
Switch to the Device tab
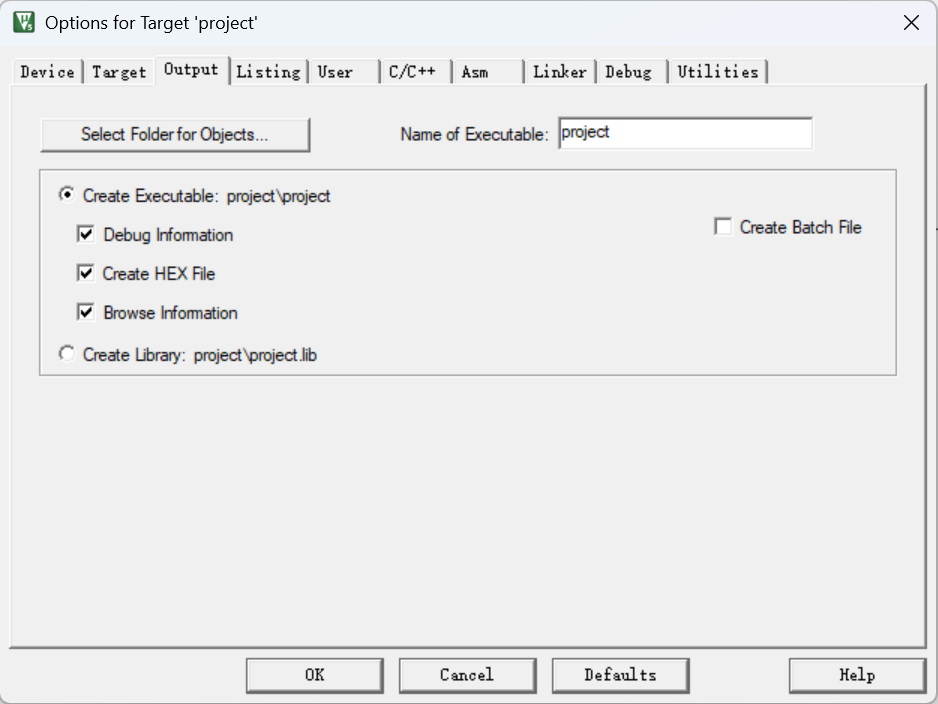pyautogui.click(x=47, y=72)
